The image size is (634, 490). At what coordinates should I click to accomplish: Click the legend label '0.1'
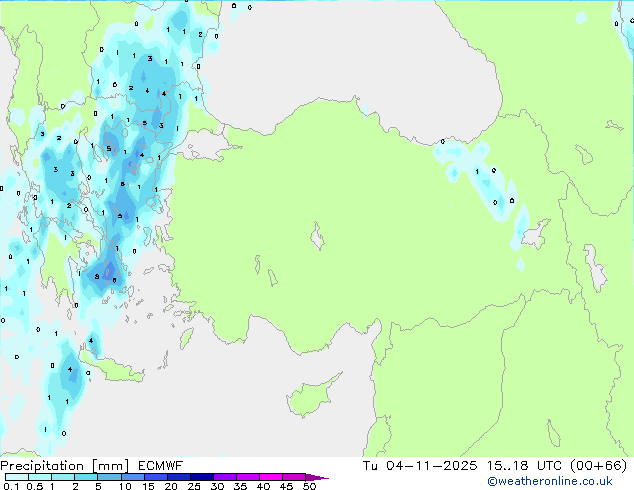point(11,486)
